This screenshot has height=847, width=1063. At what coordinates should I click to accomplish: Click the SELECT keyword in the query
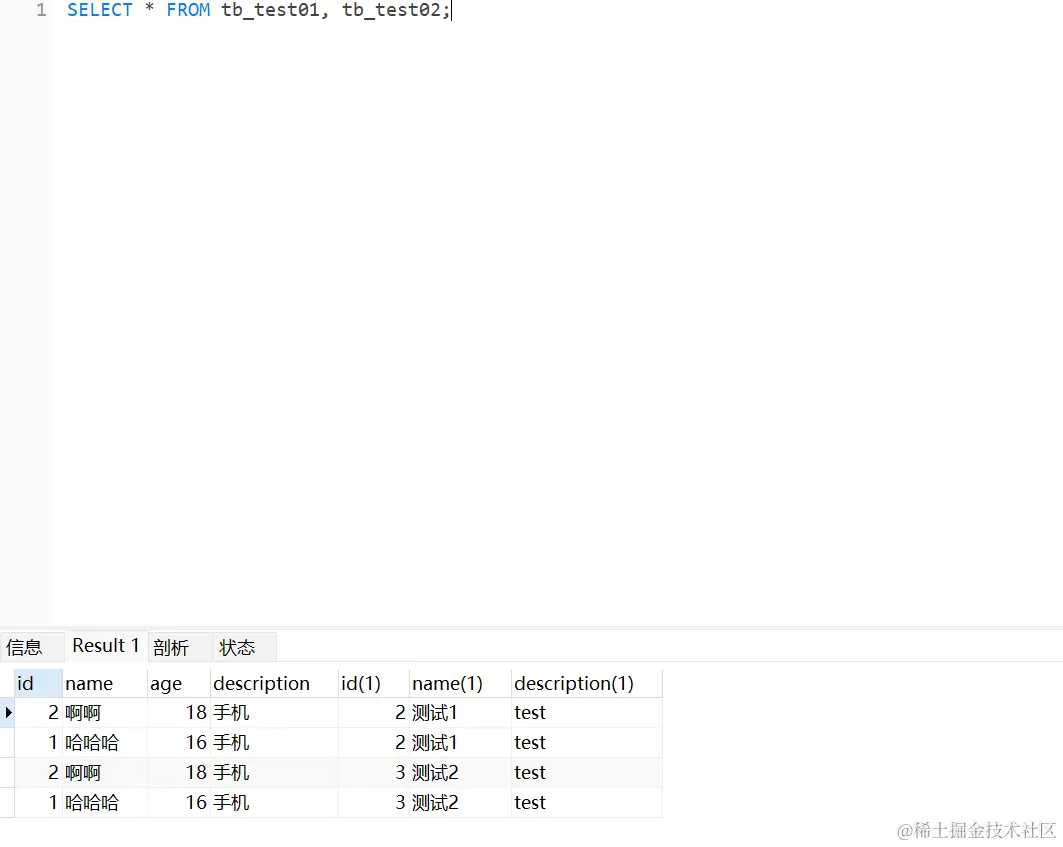point(100,10)
